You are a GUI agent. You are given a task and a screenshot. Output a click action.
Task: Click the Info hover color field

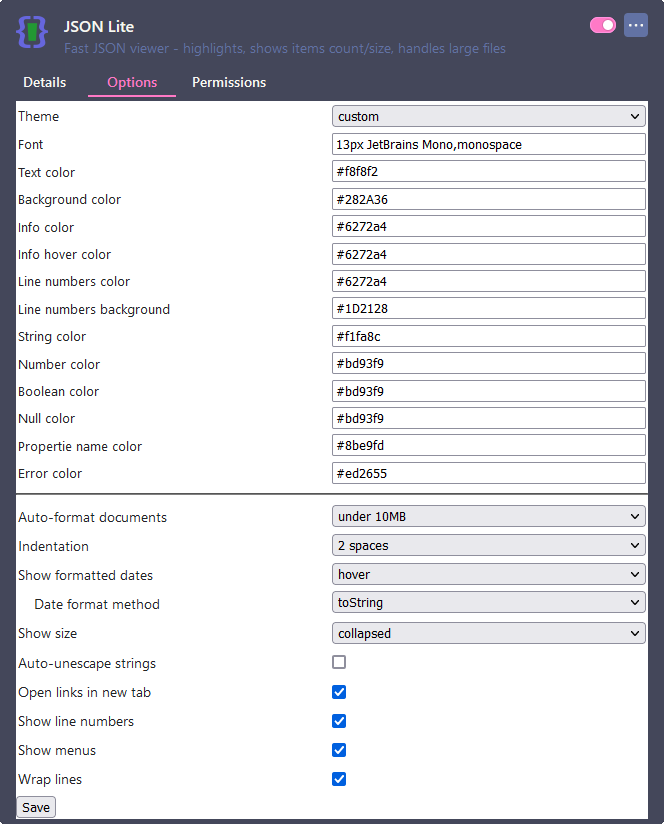(x=489, y=254)
